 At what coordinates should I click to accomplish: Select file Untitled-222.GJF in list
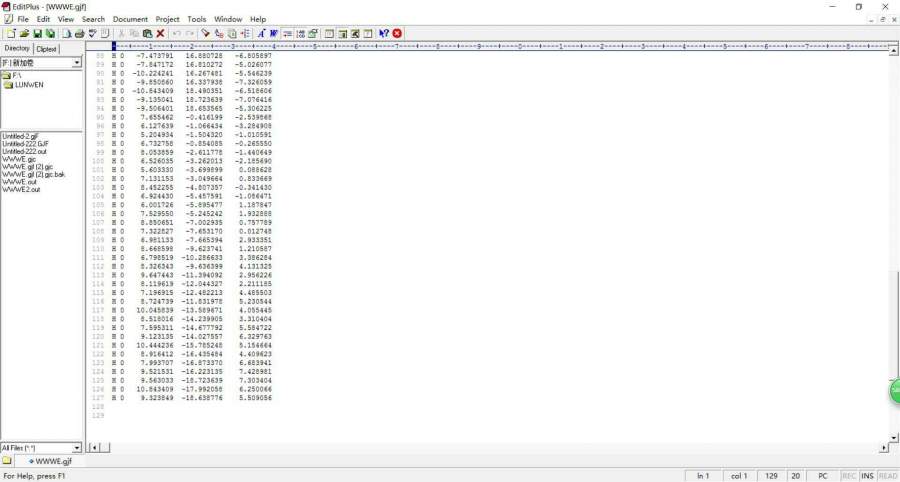coord(25,144)
